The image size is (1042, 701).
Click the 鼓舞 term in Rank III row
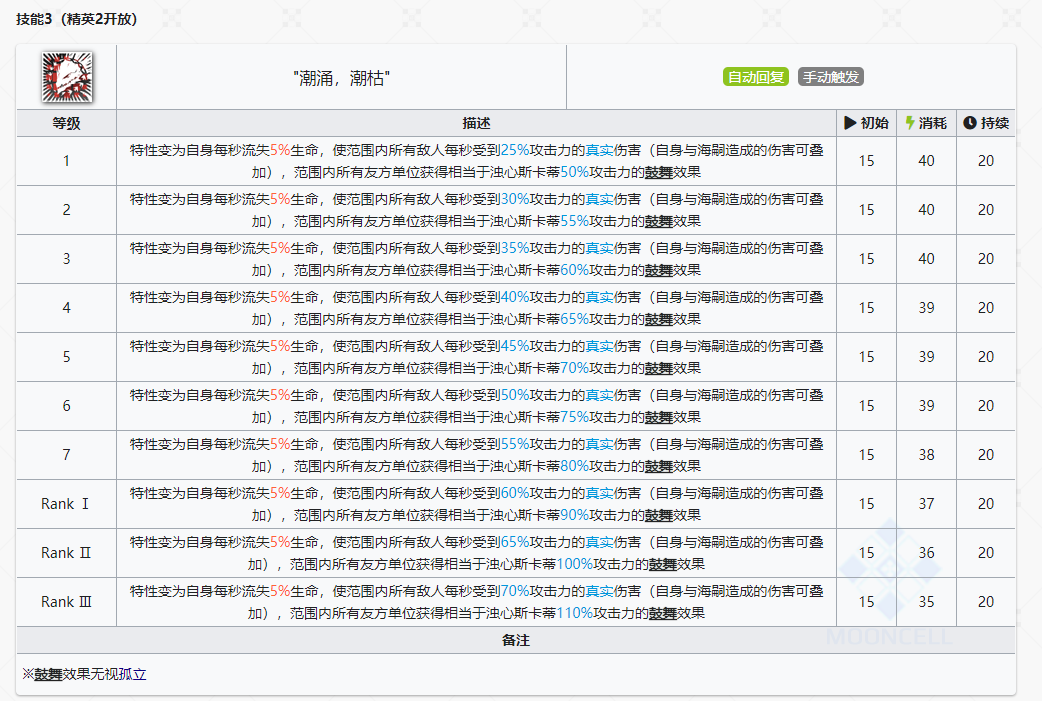[x=663, y=613]
